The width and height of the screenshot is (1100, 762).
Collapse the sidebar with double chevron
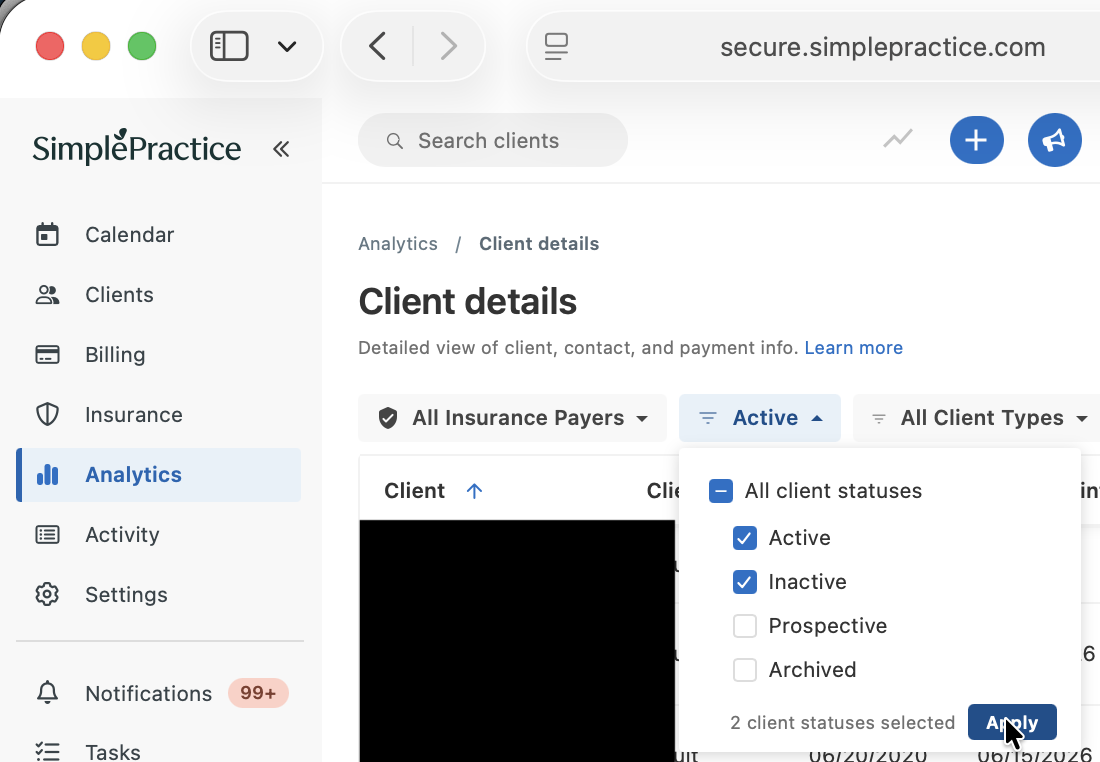tap(281, 149)
